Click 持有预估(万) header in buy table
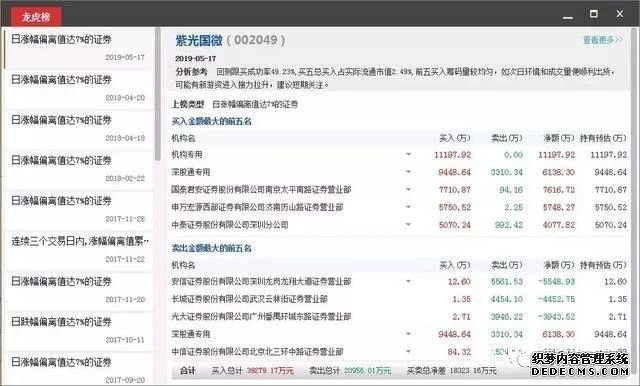640x386 pixels. (x=603, y=138)
